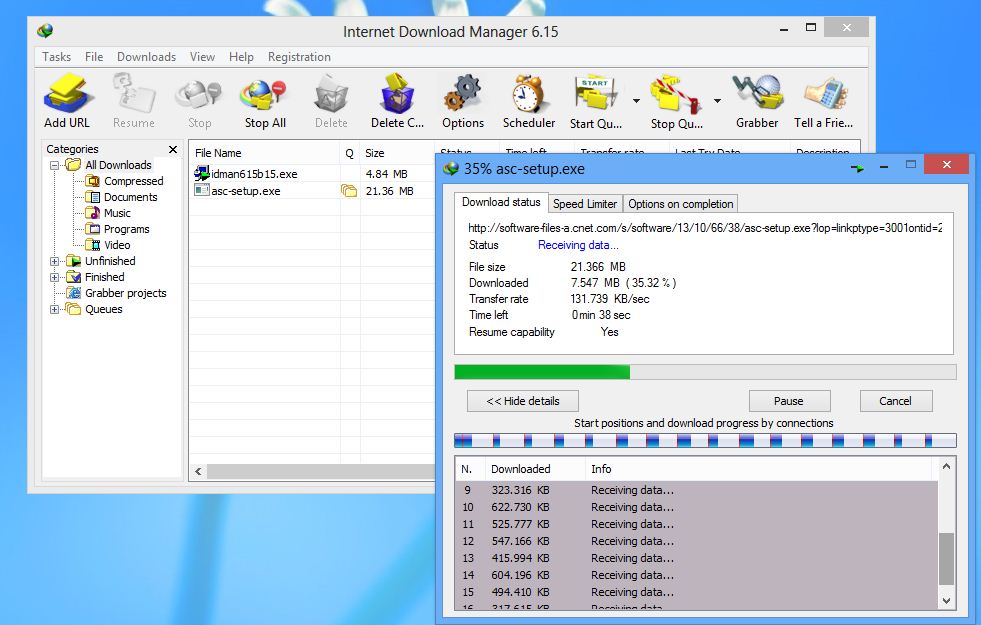981x625 pixels.
Task: Select the Programs category
Action: tap(126, 229)
